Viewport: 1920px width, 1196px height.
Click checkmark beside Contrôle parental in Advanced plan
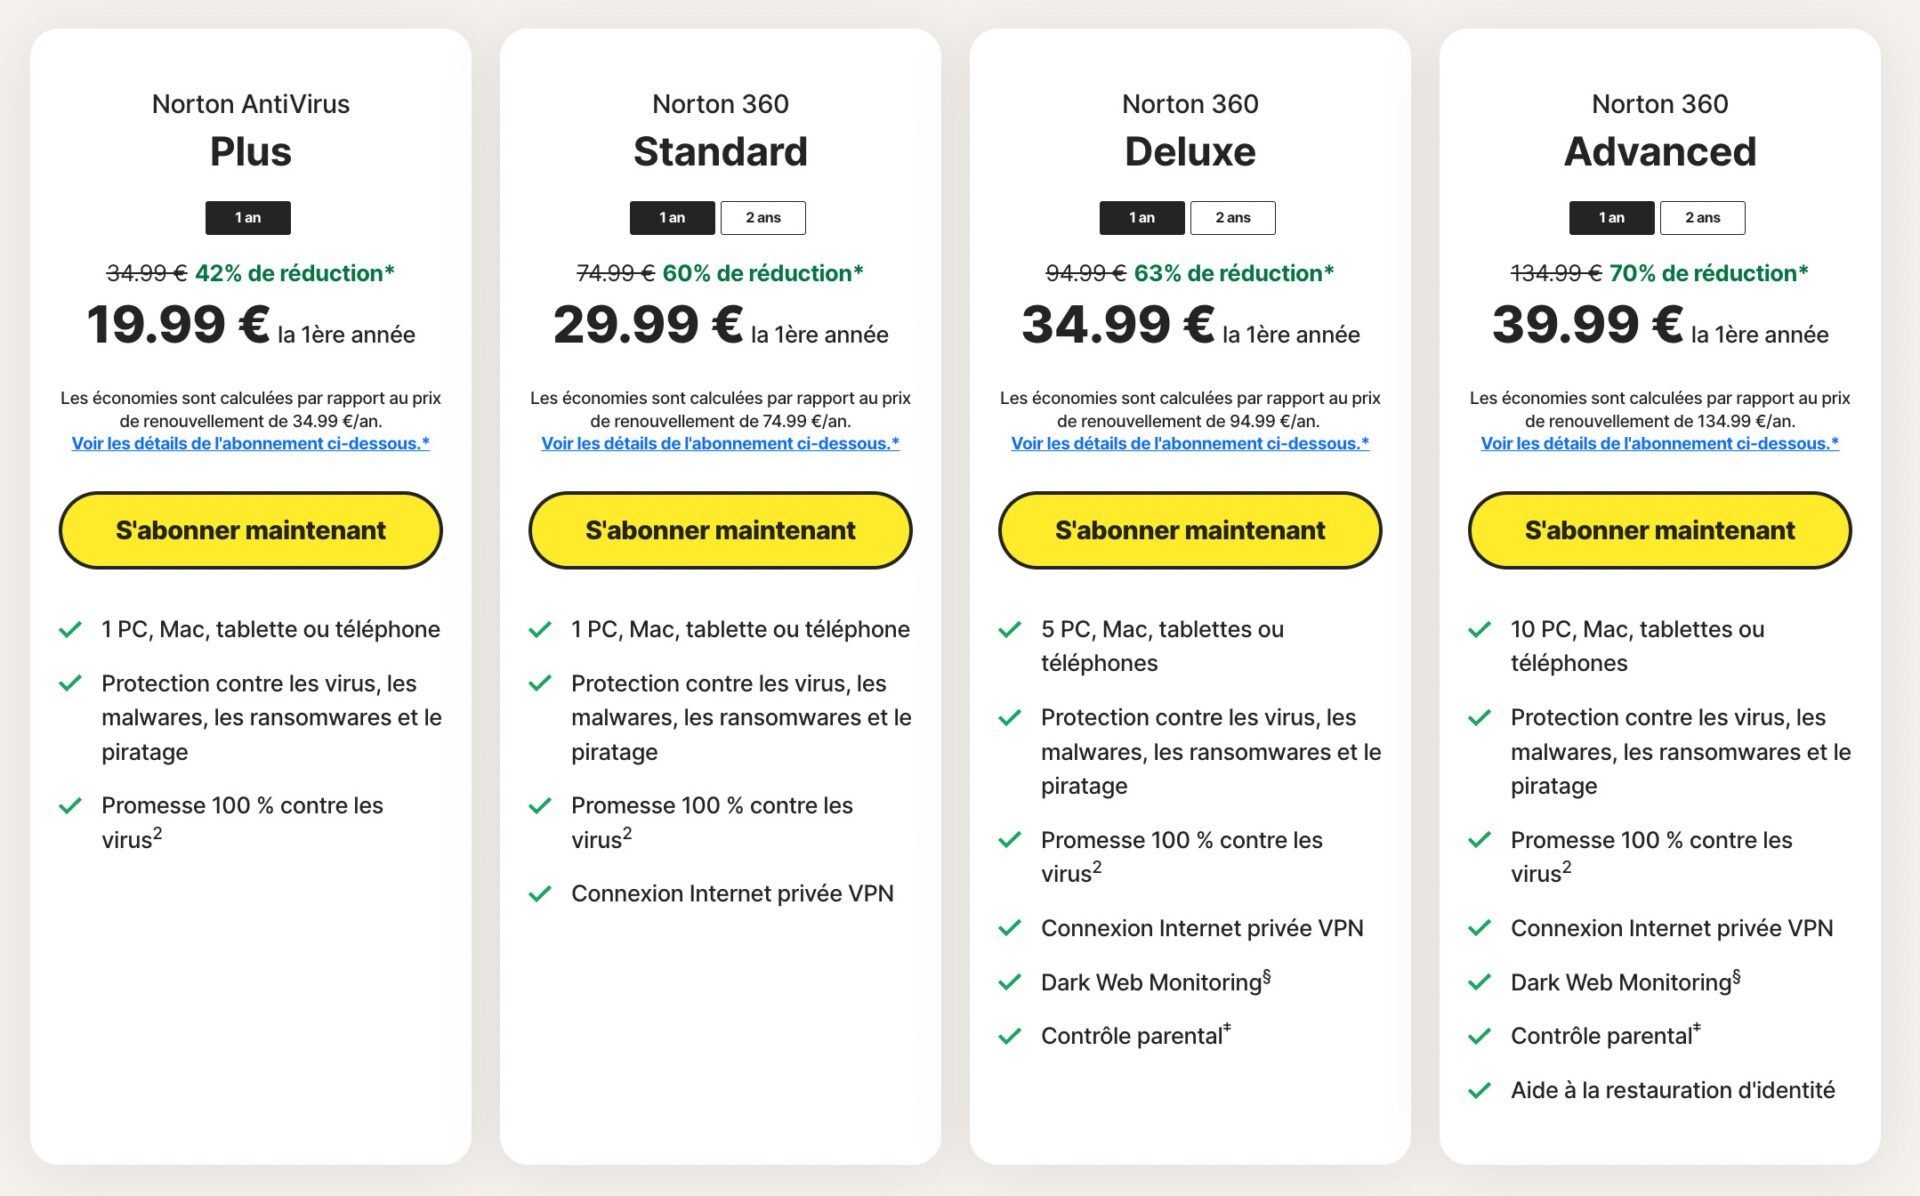pyautogui.click(x=1479, y=1036)
